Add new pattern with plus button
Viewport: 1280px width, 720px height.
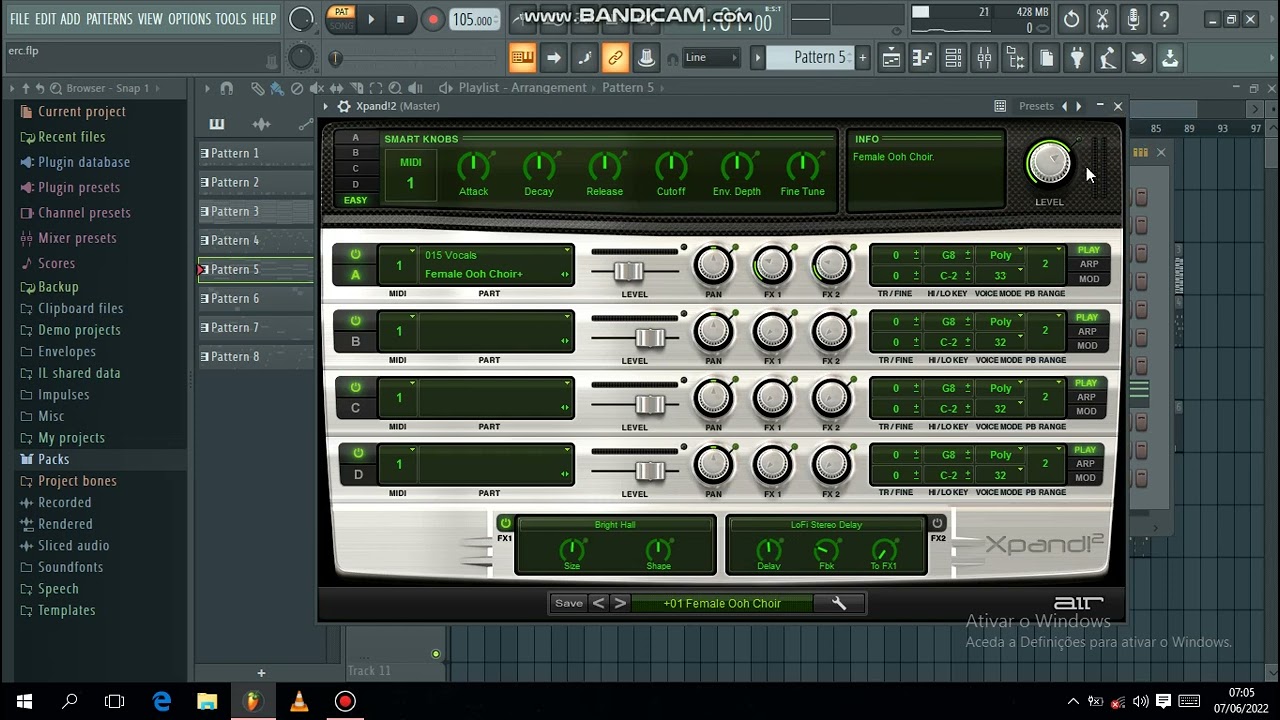click(x=862, y=58)
